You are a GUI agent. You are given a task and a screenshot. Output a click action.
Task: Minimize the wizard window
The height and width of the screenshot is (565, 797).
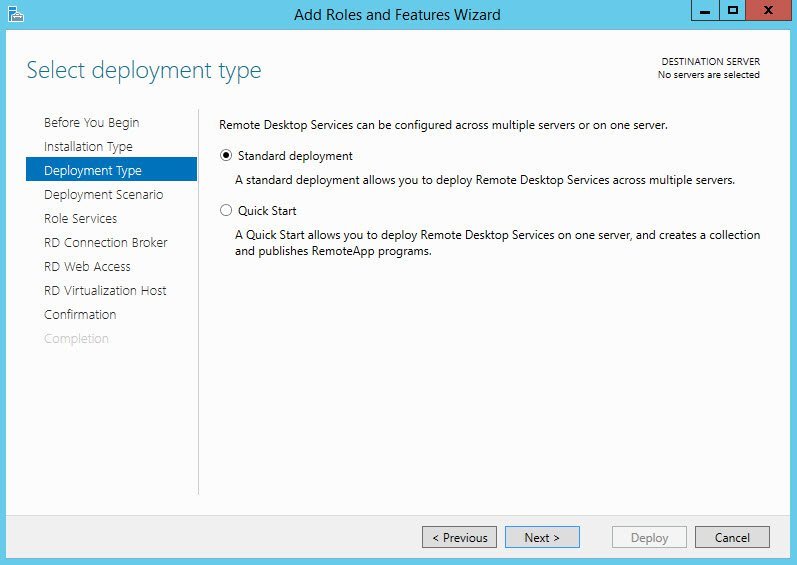tap(705, 11)
